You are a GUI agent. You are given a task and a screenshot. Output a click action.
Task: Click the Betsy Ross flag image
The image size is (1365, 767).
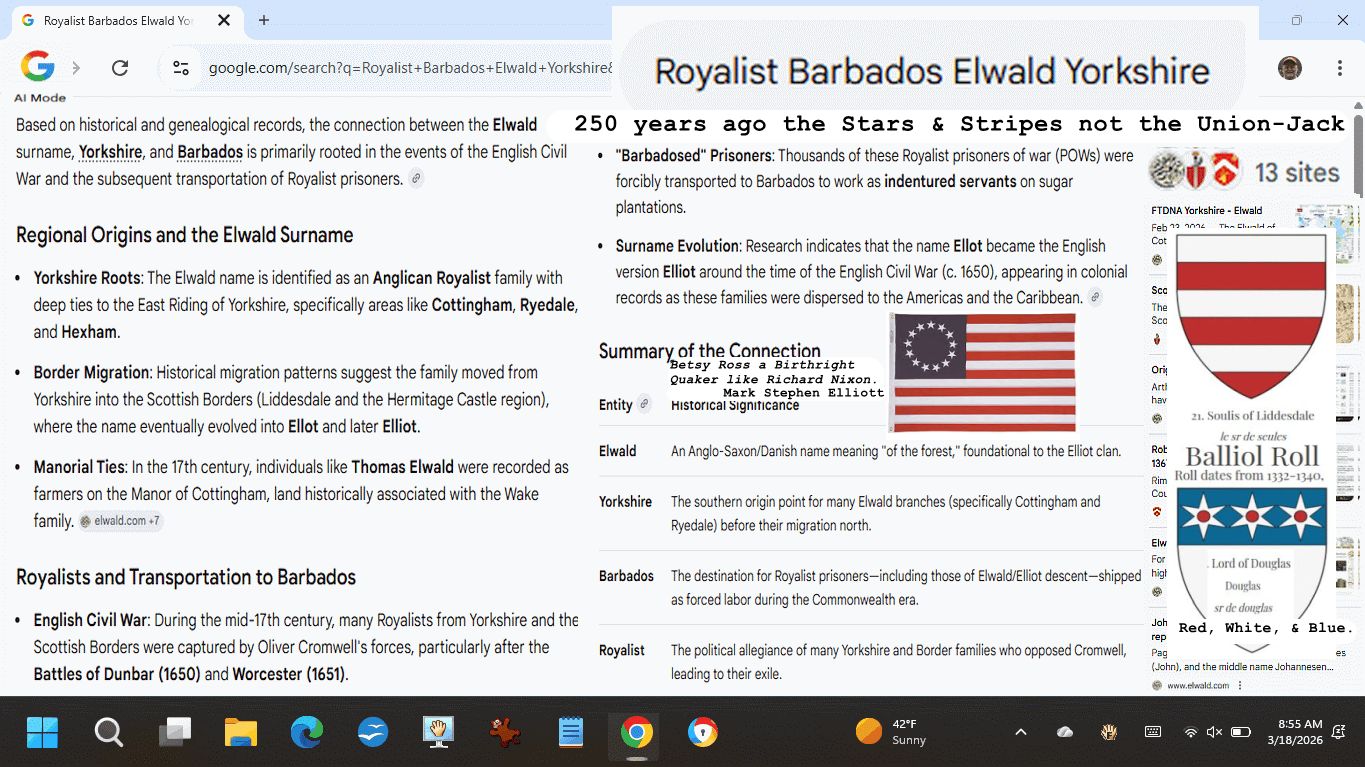(982, 372)
